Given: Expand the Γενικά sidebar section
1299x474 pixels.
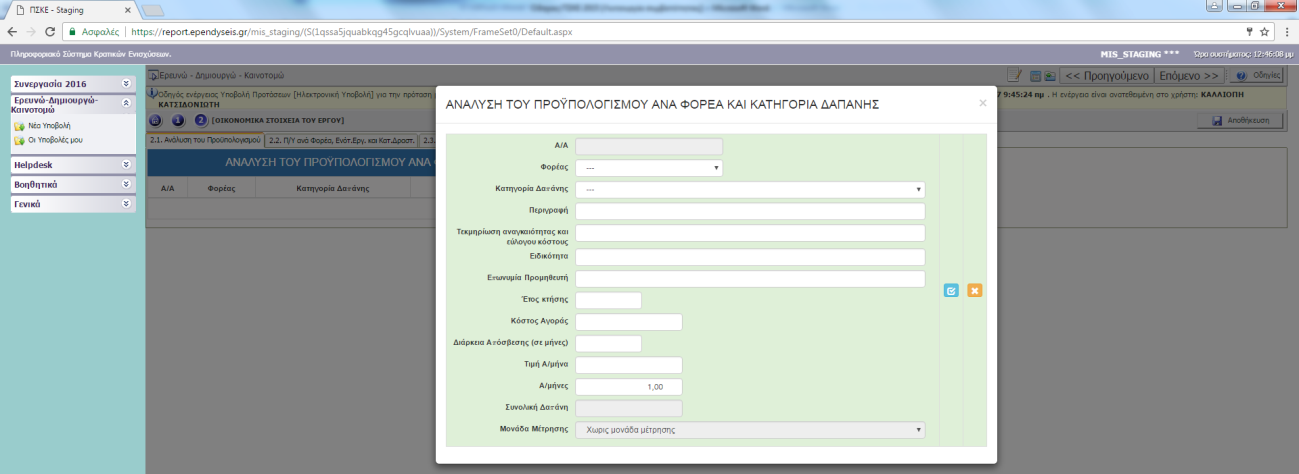Looking at the screenshot, I should 71,203.
